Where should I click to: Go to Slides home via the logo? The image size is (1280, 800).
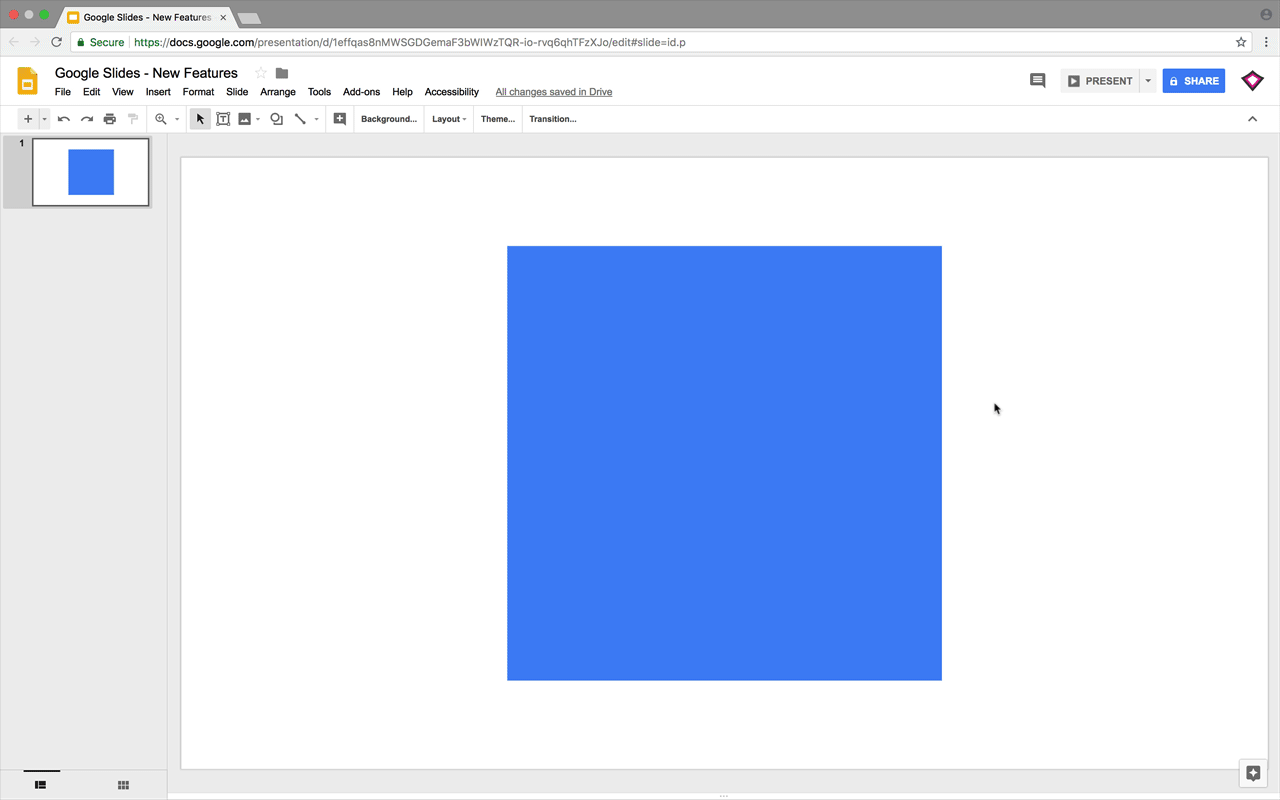(x=28, y=81)
